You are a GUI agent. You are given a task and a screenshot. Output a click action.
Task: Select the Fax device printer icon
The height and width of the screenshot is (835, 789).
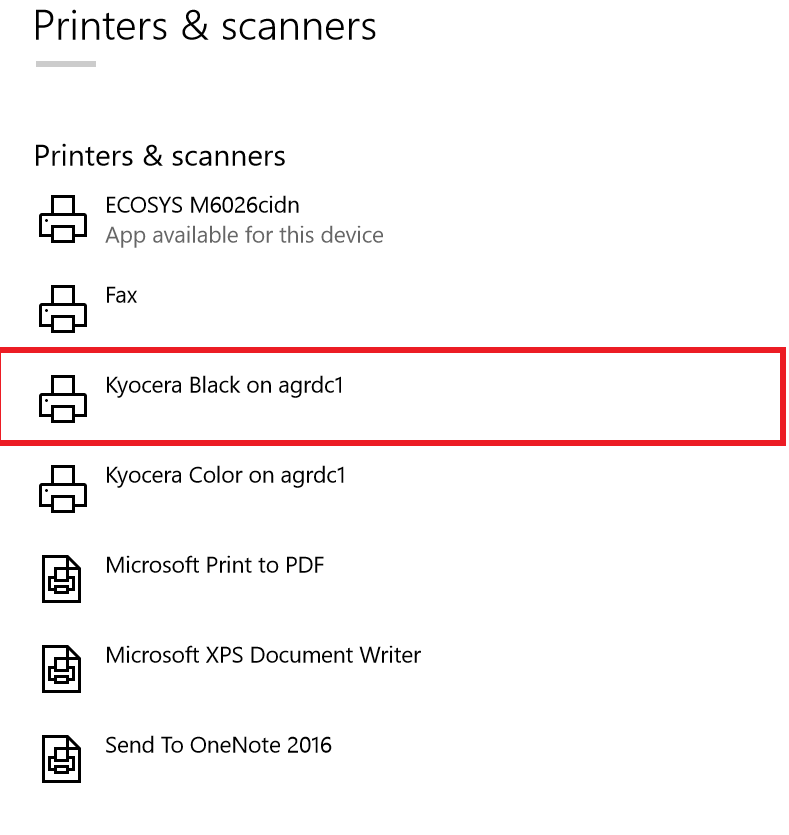pos(63,309)
